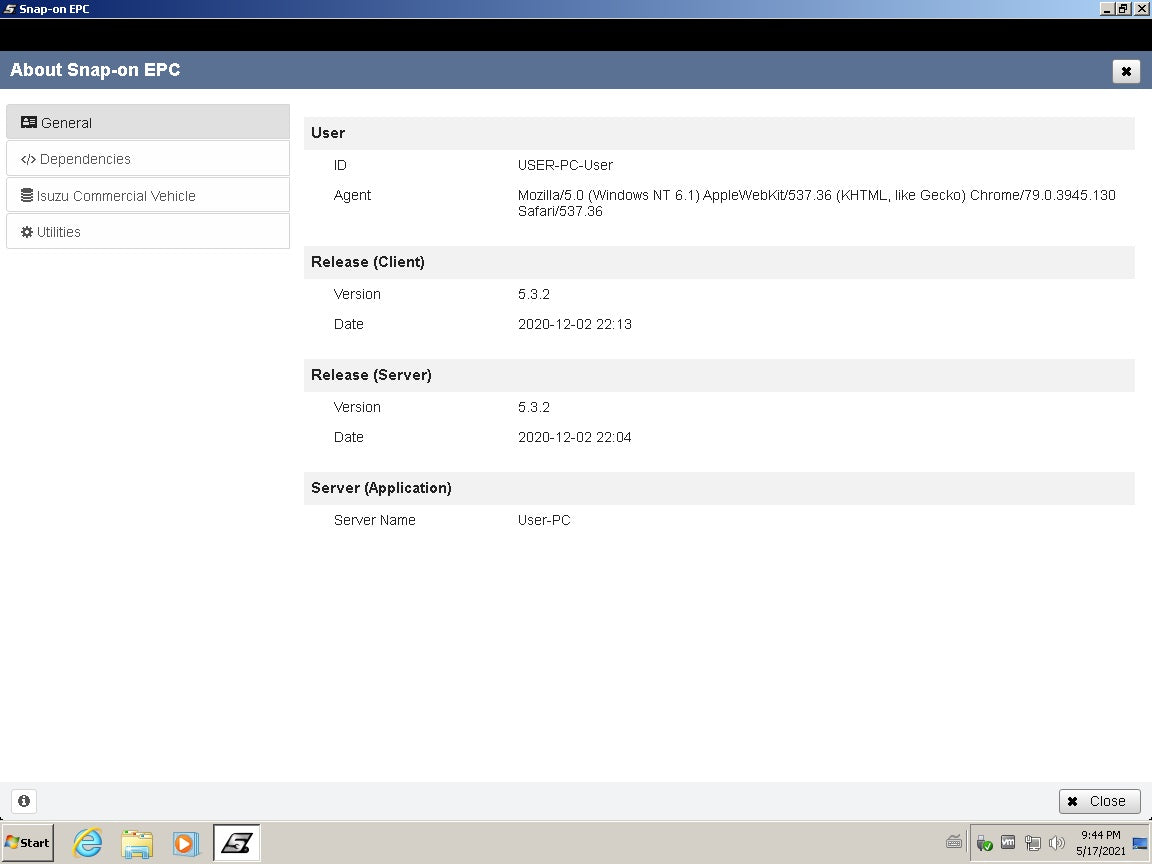Viewport: 1152px width, 864px height.
Task: Open the on-screen keyboard taskbar icon
Action: (954, 843)
